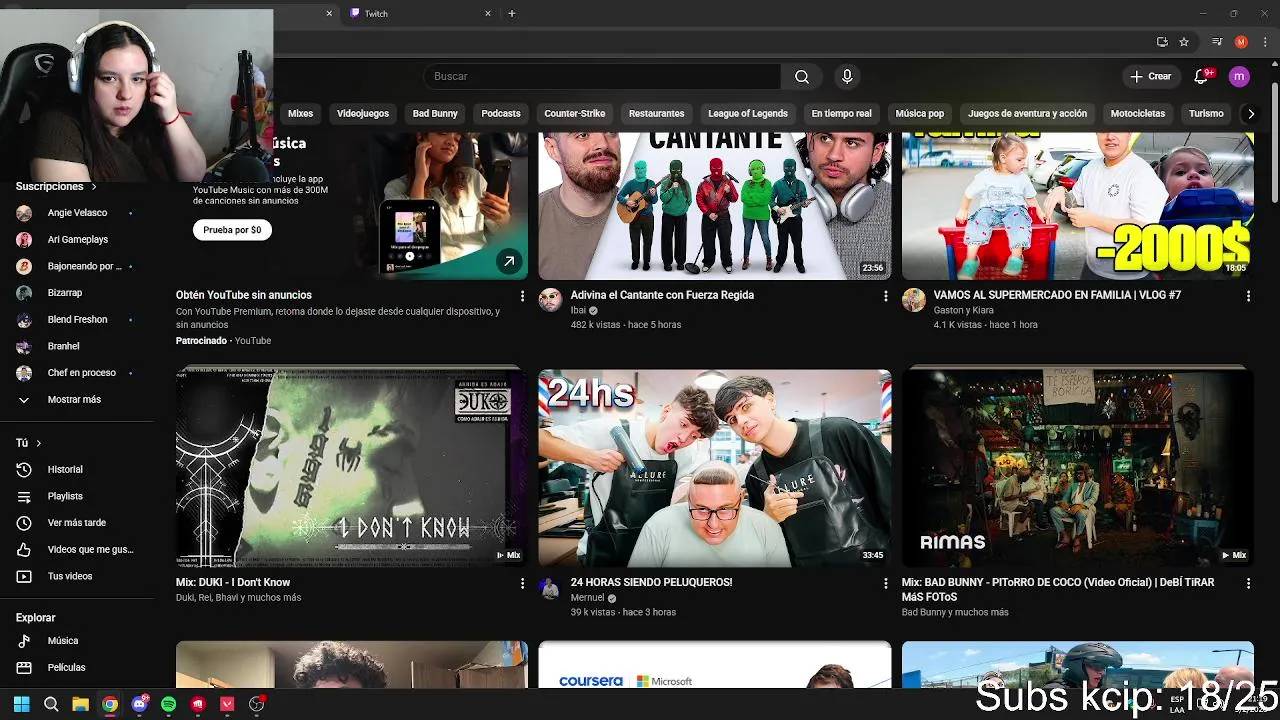
Task: Click the install app icon in address bar
Action: pos(1162,42)
